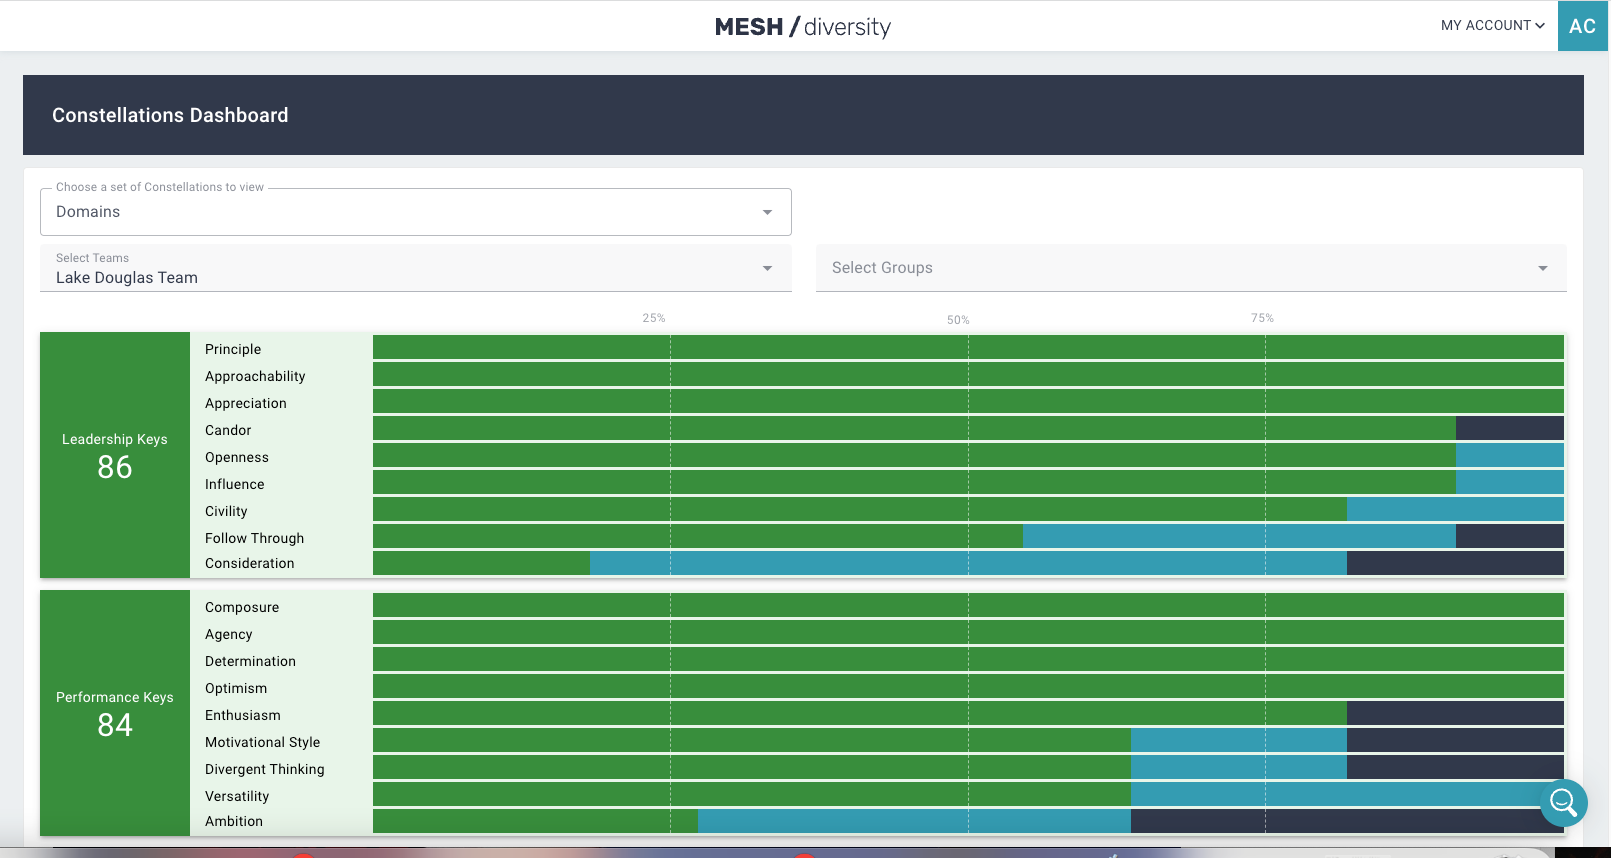Screen dimensions: 1611x858
Task: Click the Principle progress bar
Action: (967, 347)
